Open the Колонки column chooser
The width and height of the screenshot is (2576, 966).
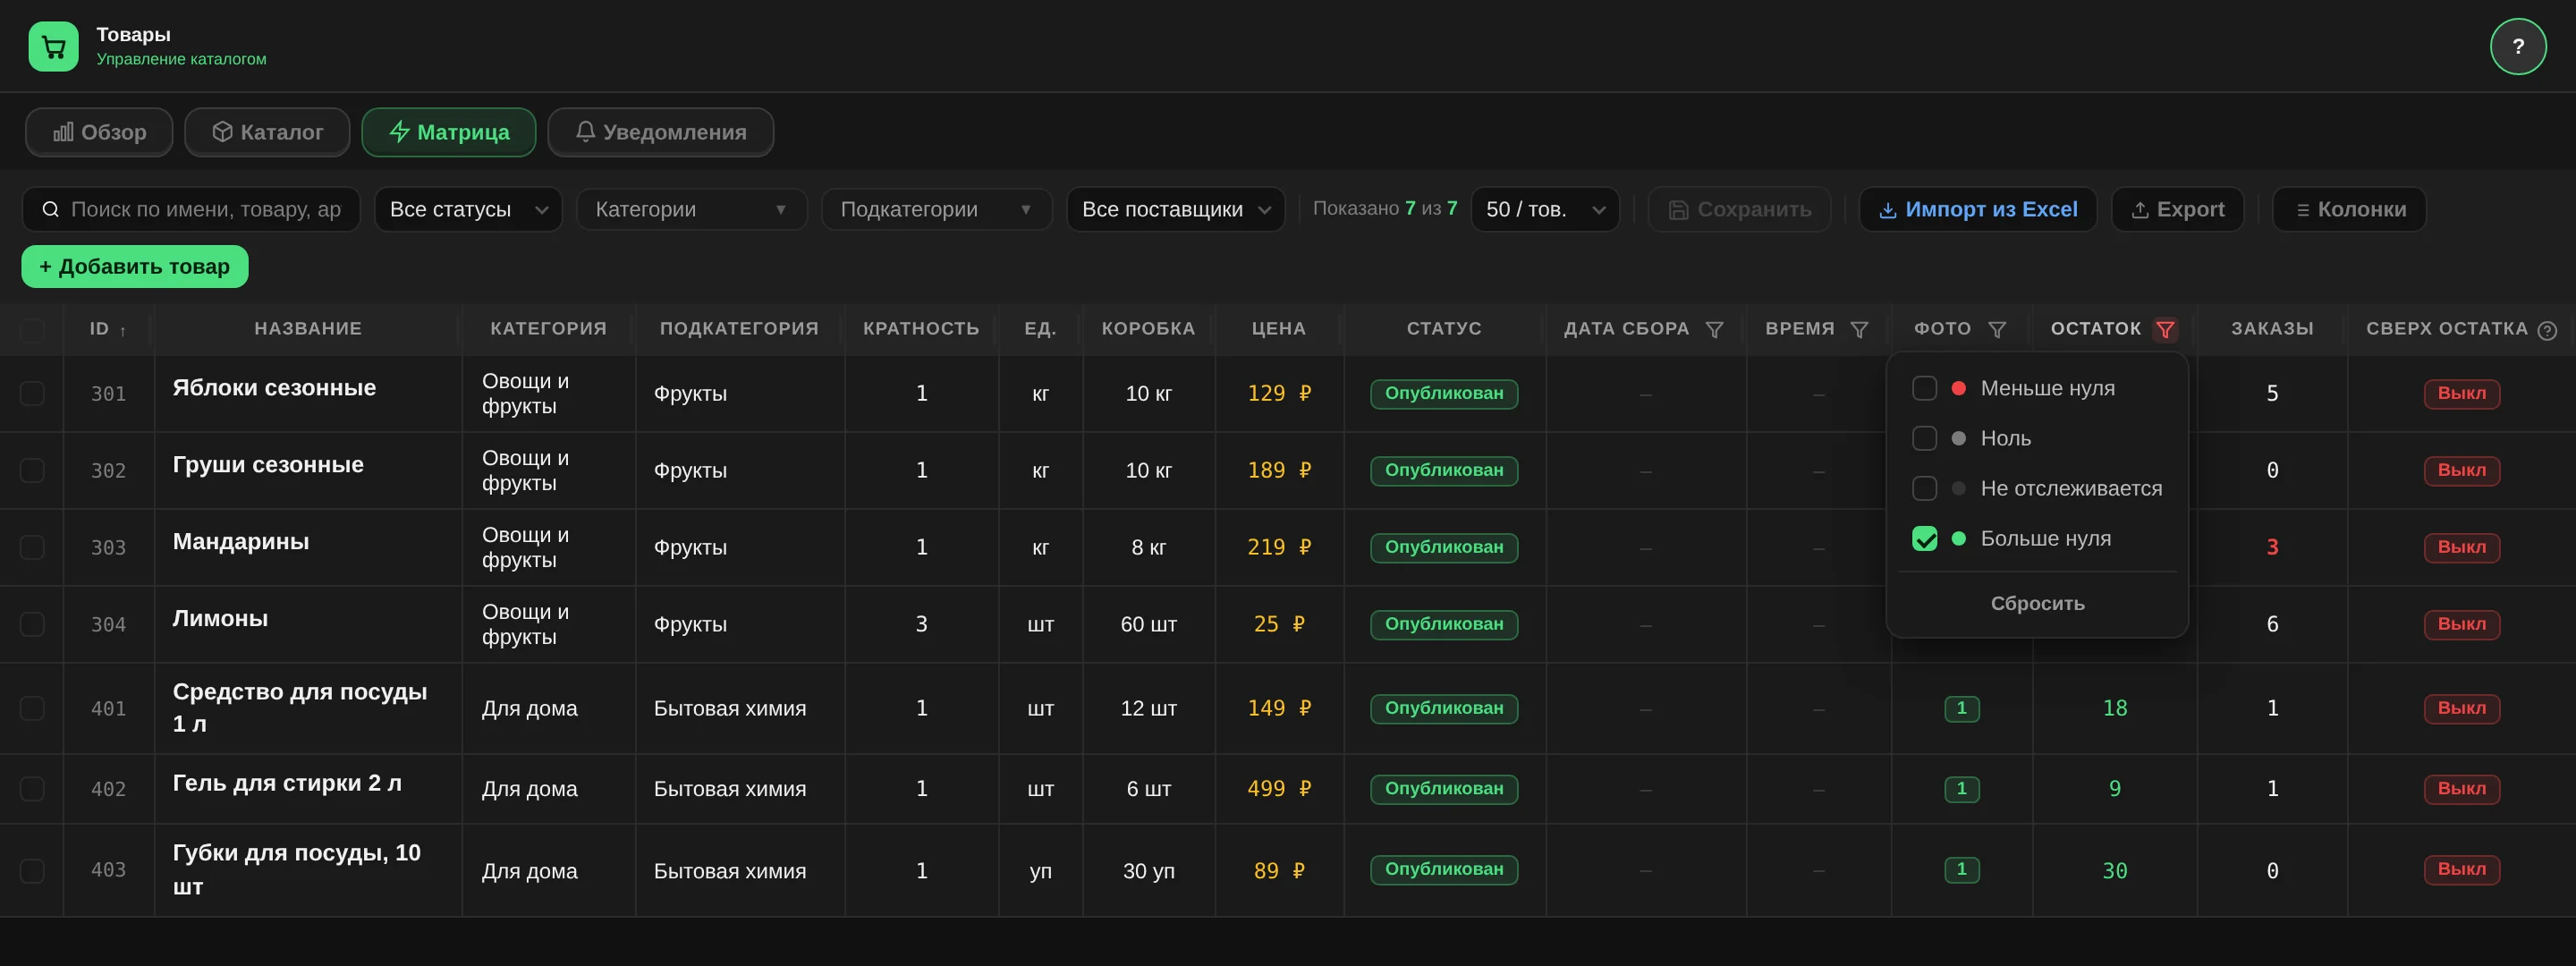tap(2349, 209)
